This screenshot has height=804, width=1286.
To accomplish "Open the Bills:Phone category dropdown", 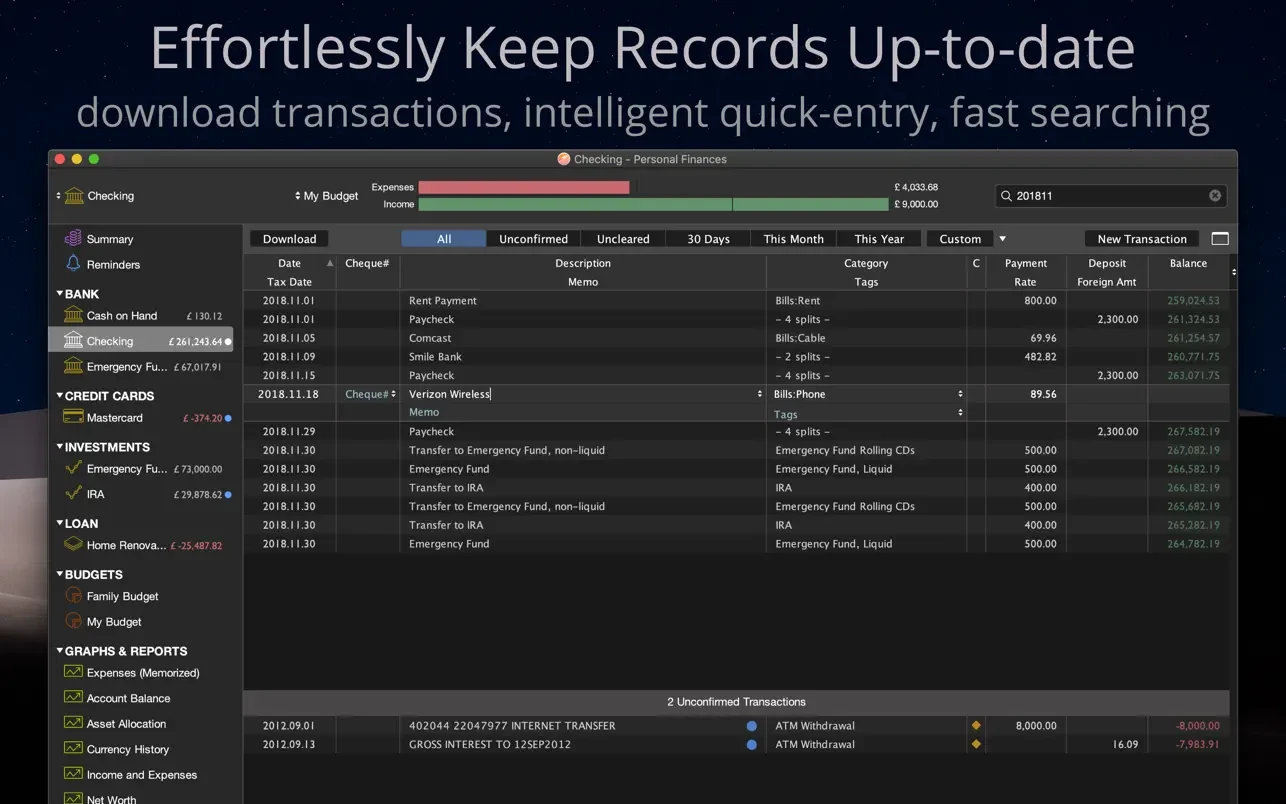I will pos(960,394).
